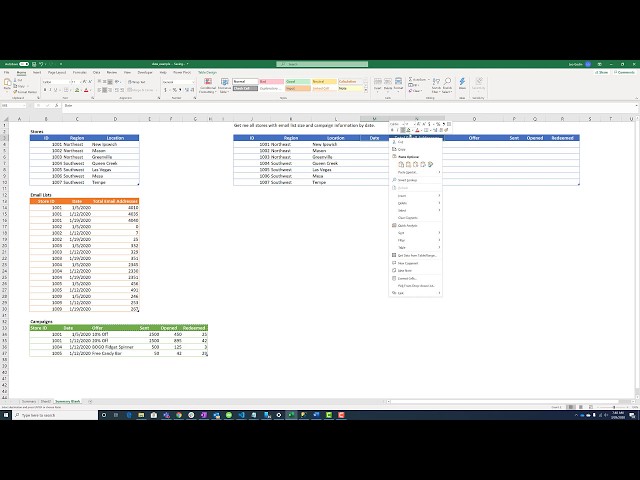Click the Share button
This screenshot has width=640, height=480.
602,72
